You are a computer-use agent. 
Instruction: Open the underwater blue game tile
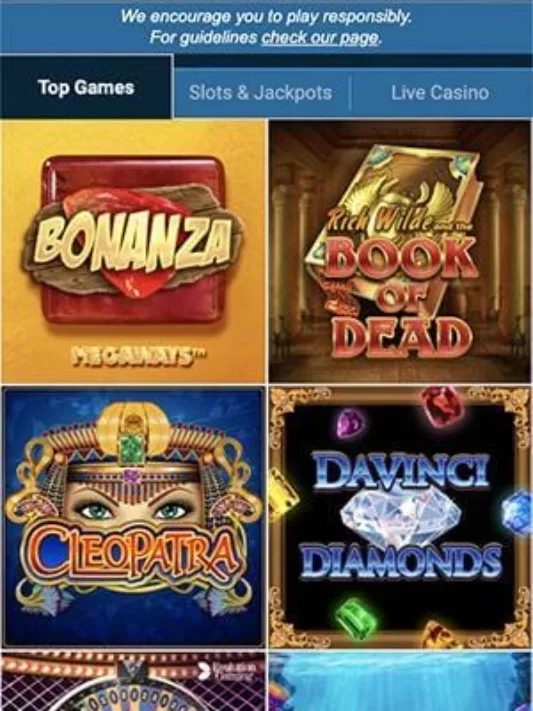[399, 681]
